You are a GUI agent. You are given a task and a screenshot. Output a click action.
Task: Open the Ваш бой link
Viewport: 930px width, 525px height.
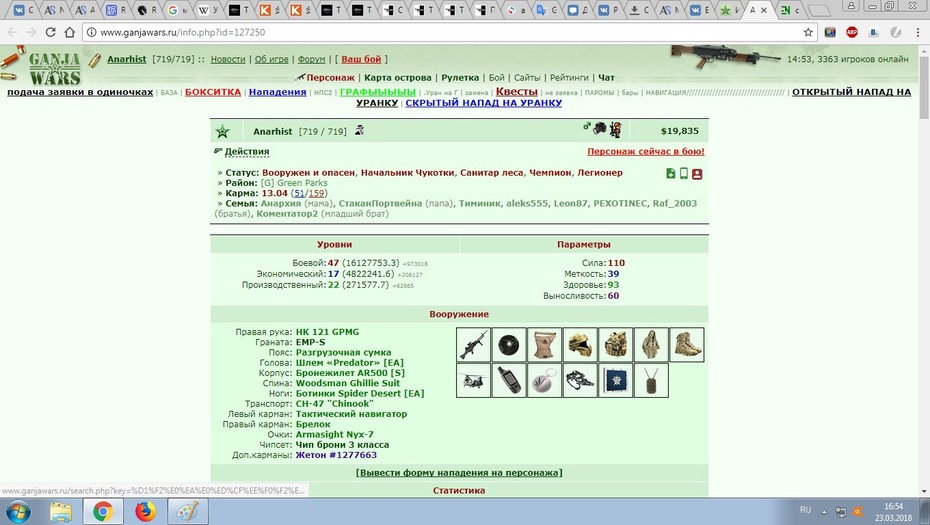361,59
